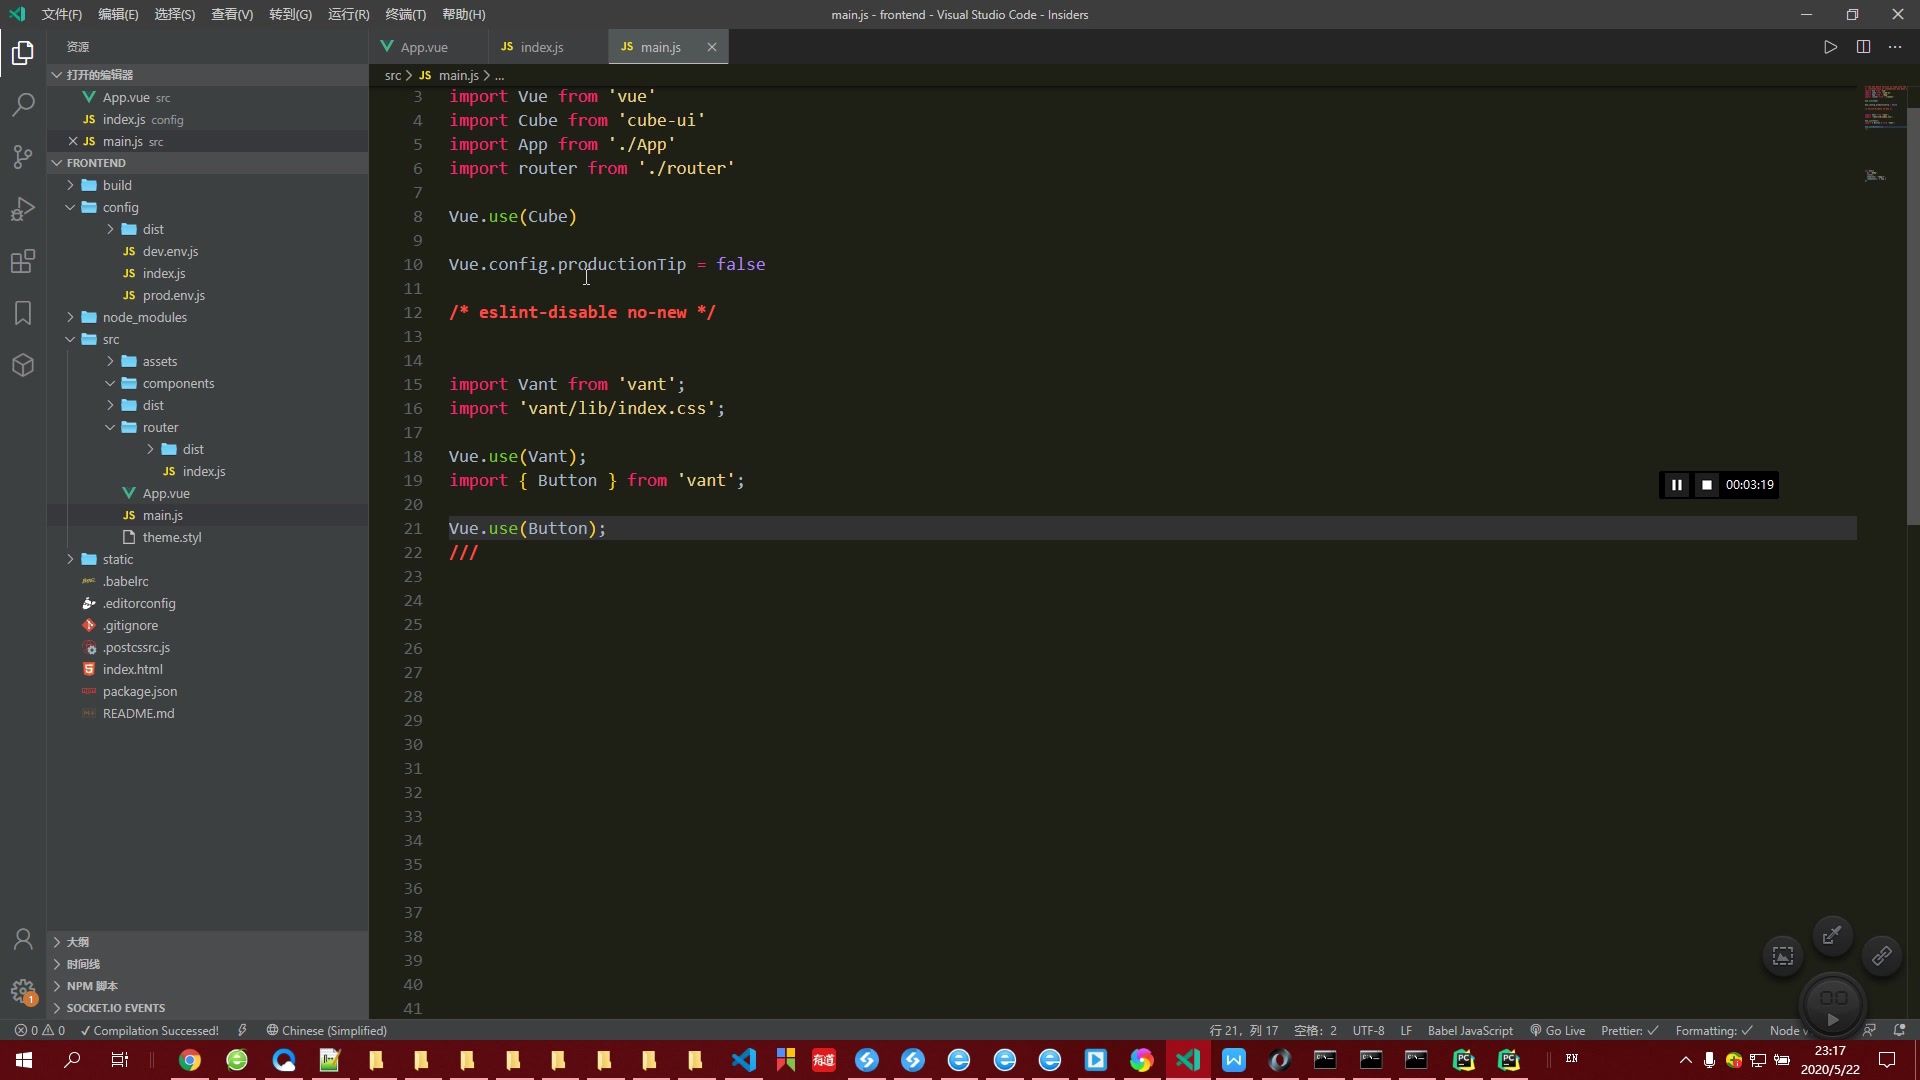Screen dimensions: 1920x1080
Task: Change the Babel JavaScript language mode
Action: (x=1469, y=1031)
